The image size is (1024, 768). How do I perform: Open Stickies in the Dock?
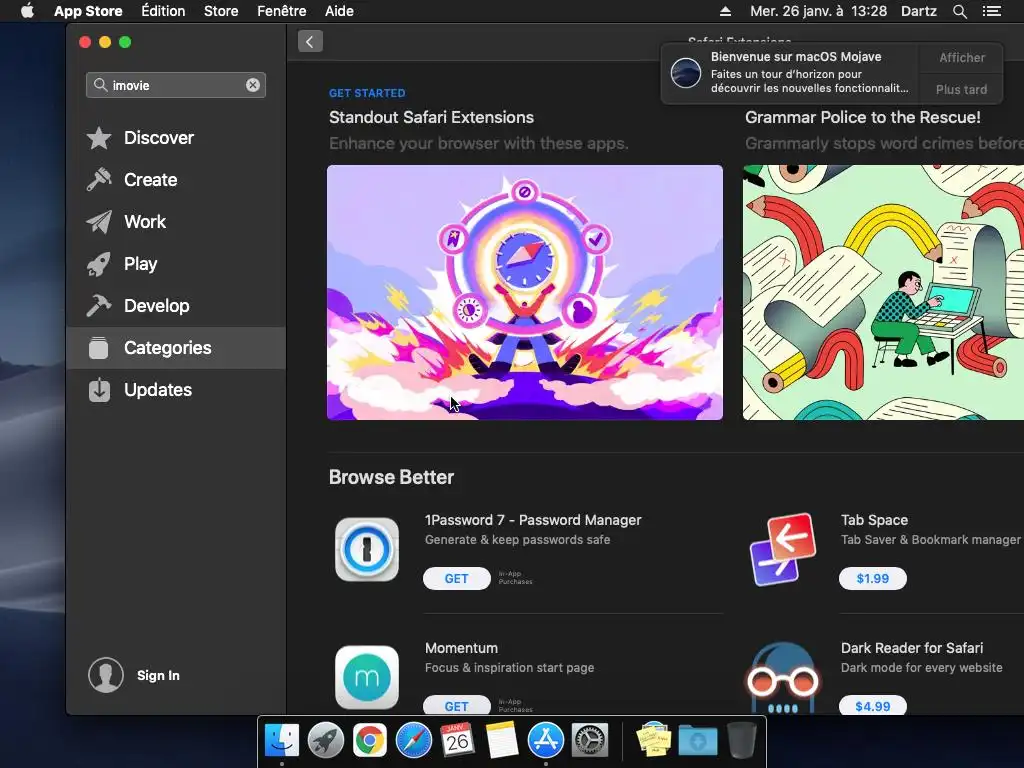point(654,741)
